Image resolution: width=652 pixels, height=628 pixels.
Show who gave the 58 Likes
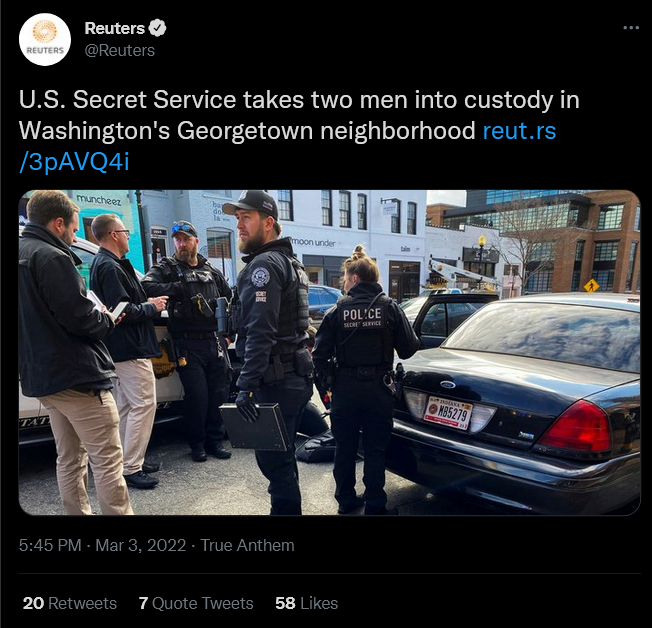306,603
